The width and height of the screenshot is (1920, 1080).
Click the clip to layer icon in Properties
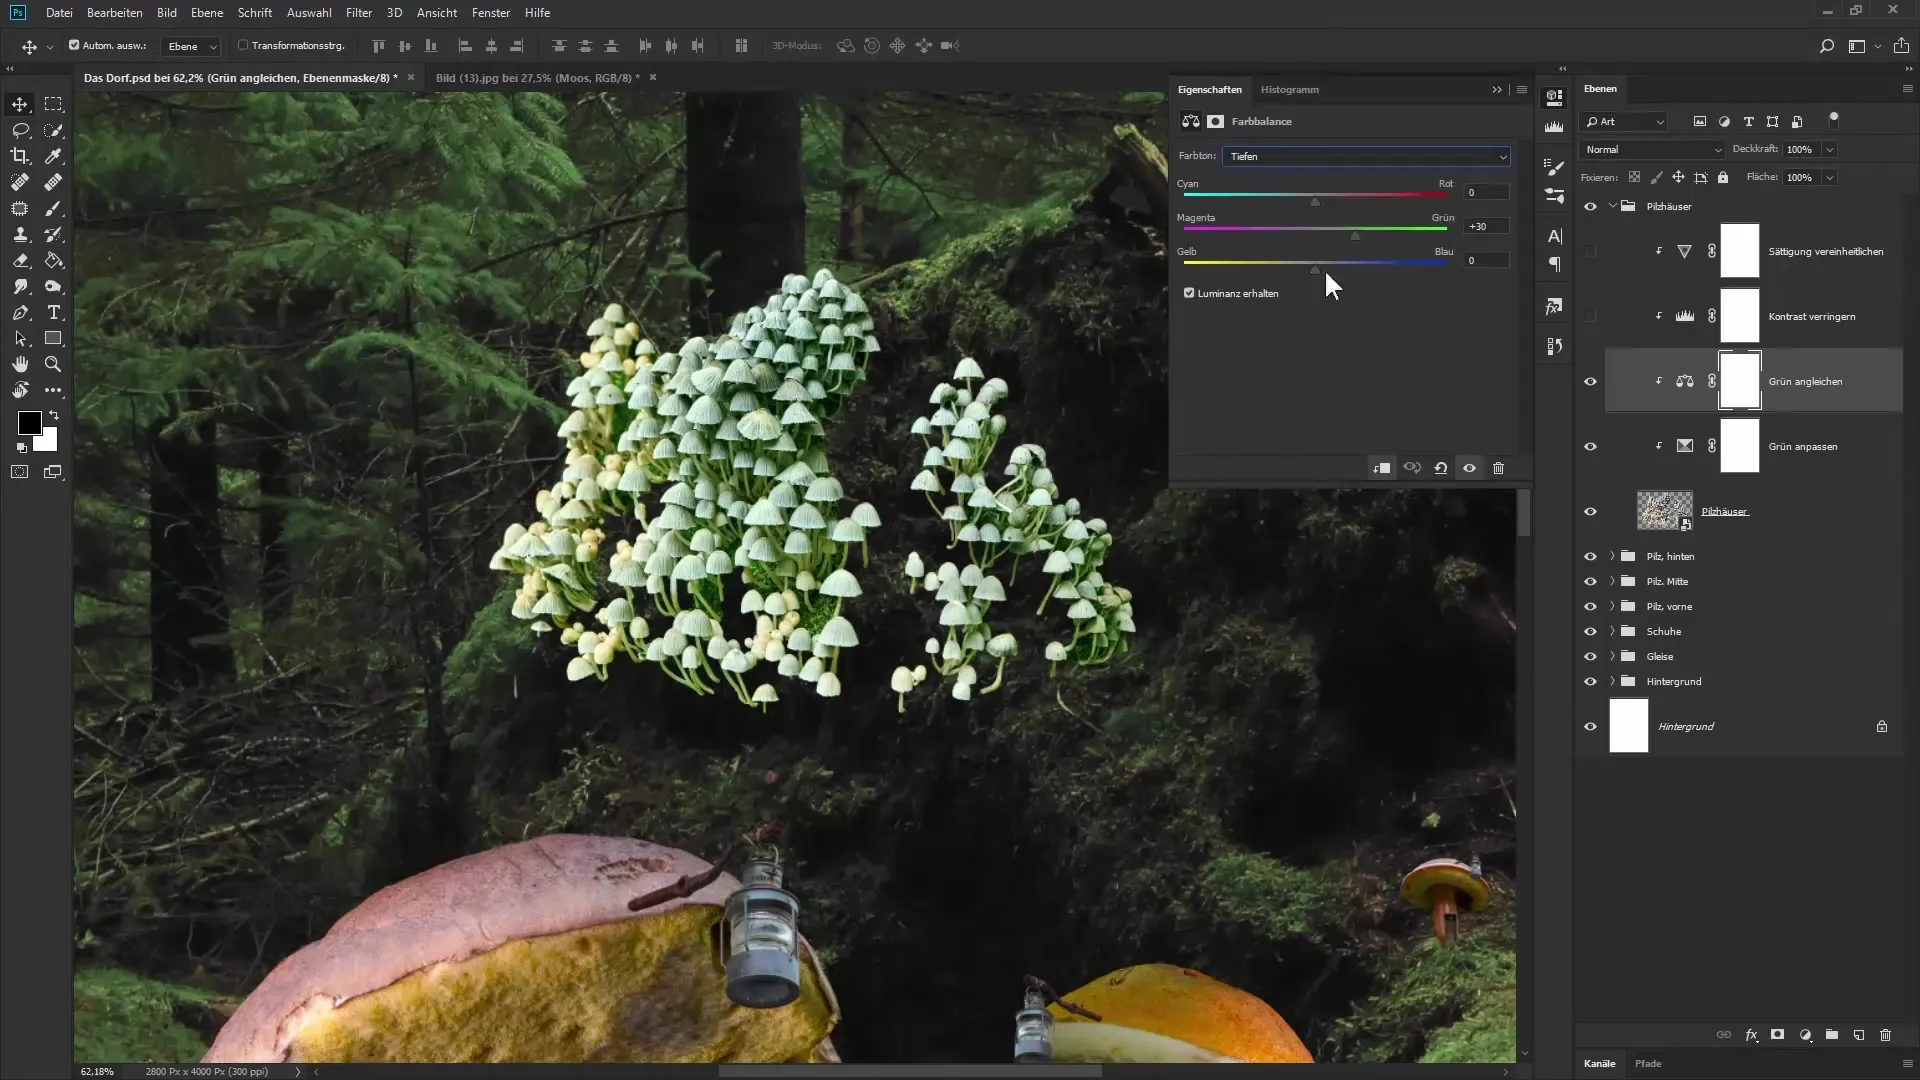coord(1382,468)
